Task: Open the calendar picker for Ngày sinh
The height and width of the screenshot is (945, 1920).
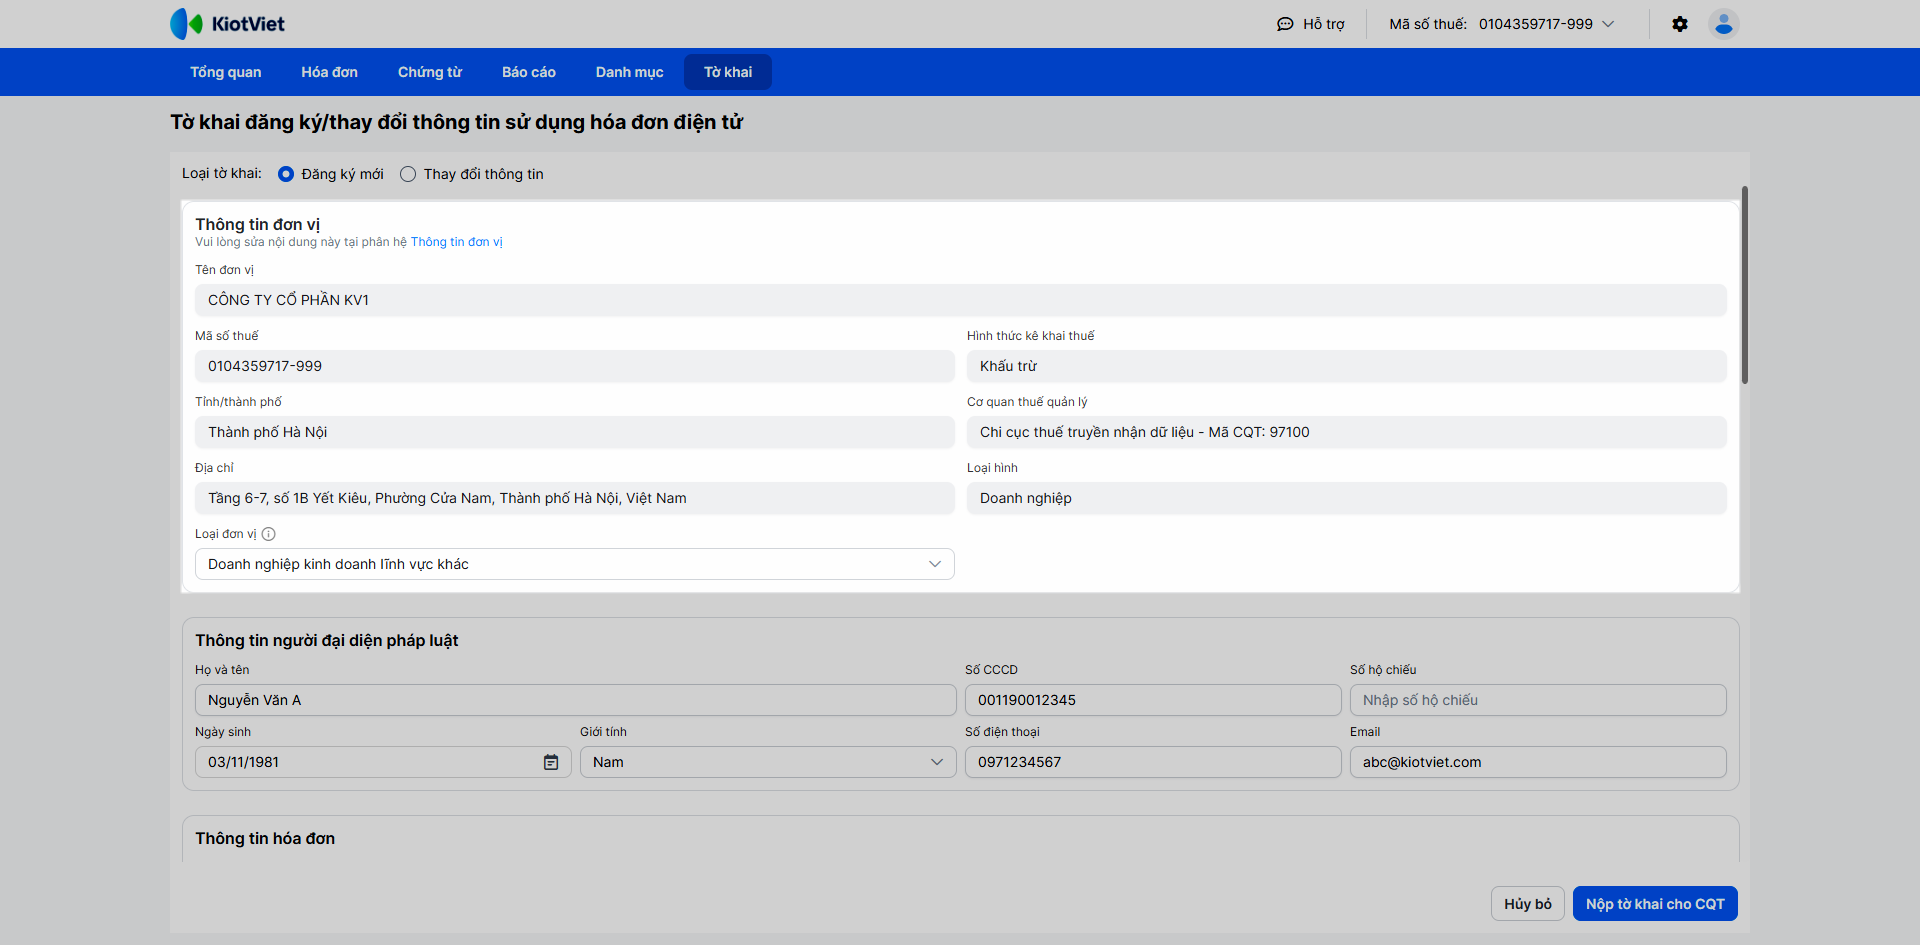Action: tap(551, 762)
